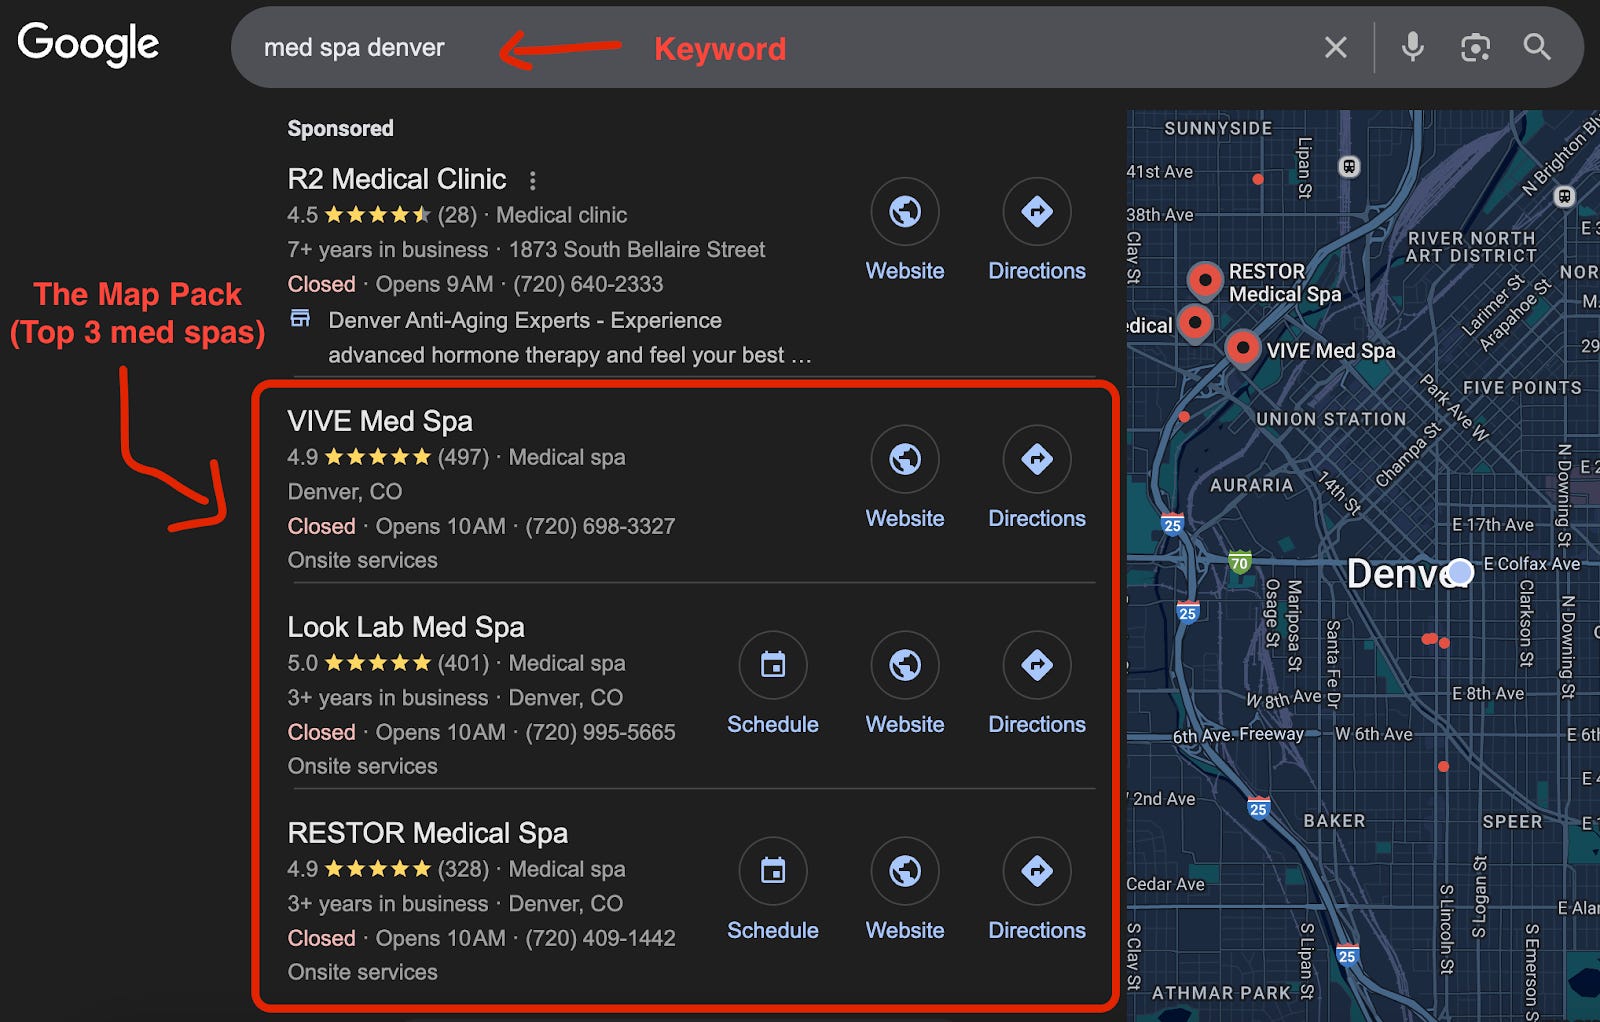Click the Directions label under VIVE Med Spa

point(1037,518)
